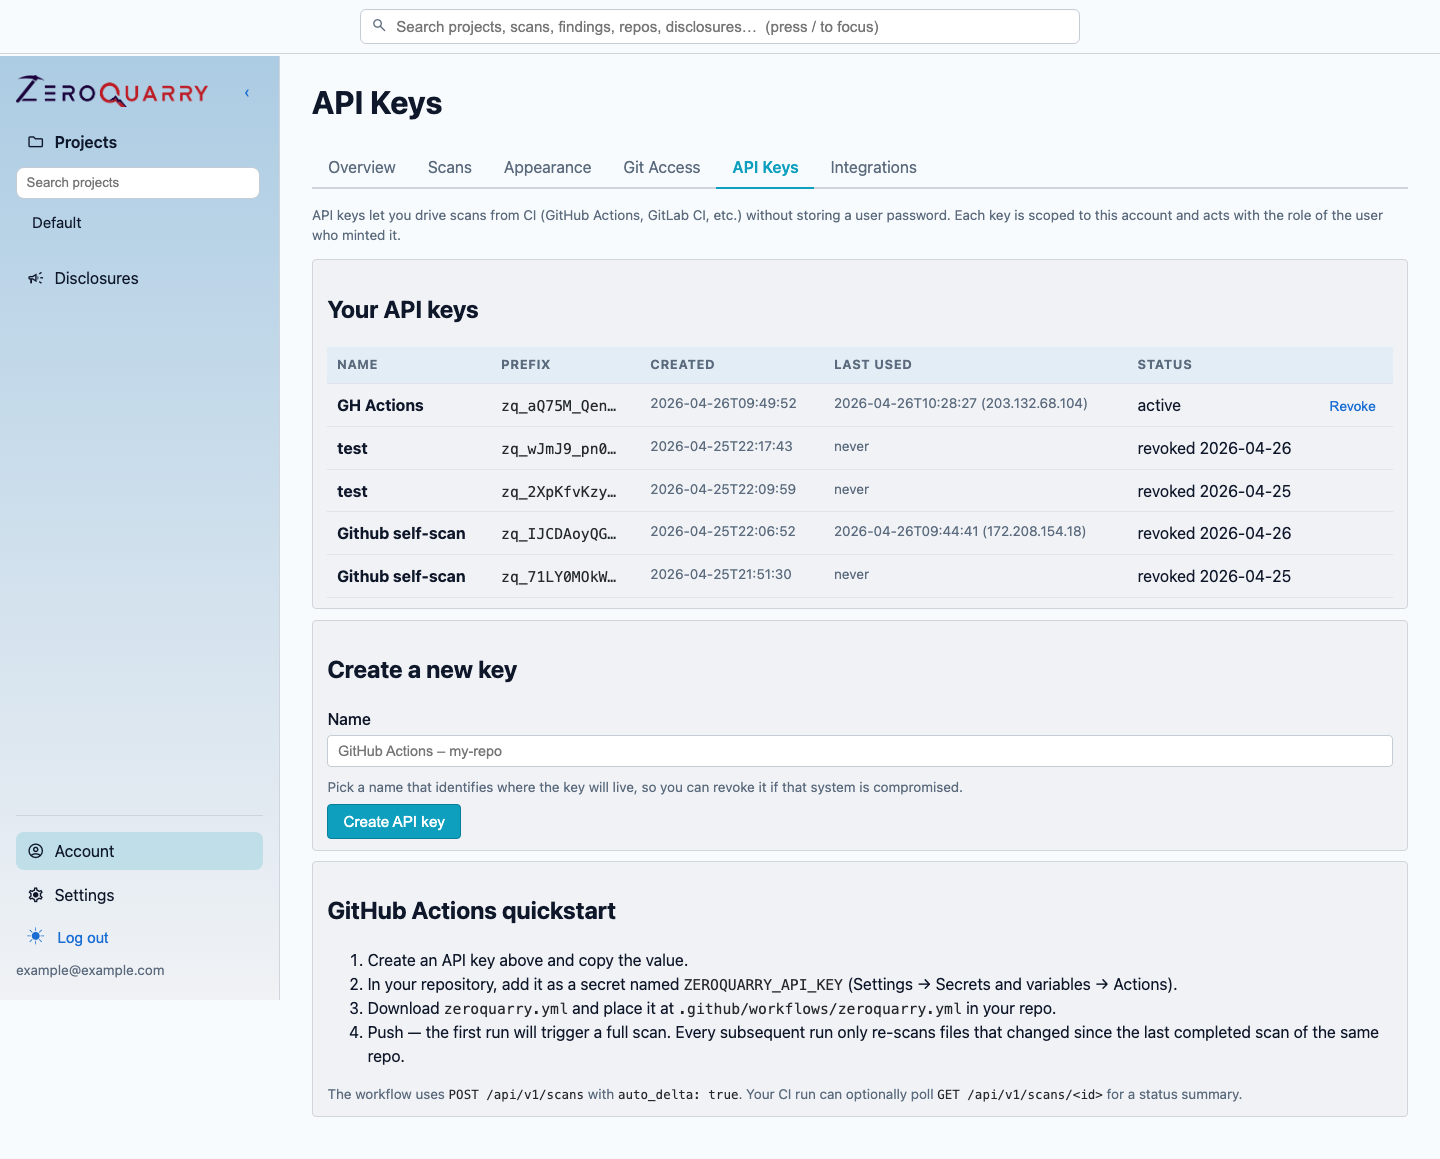
Task: Click the NAME column header
Action: click(357, 365)
